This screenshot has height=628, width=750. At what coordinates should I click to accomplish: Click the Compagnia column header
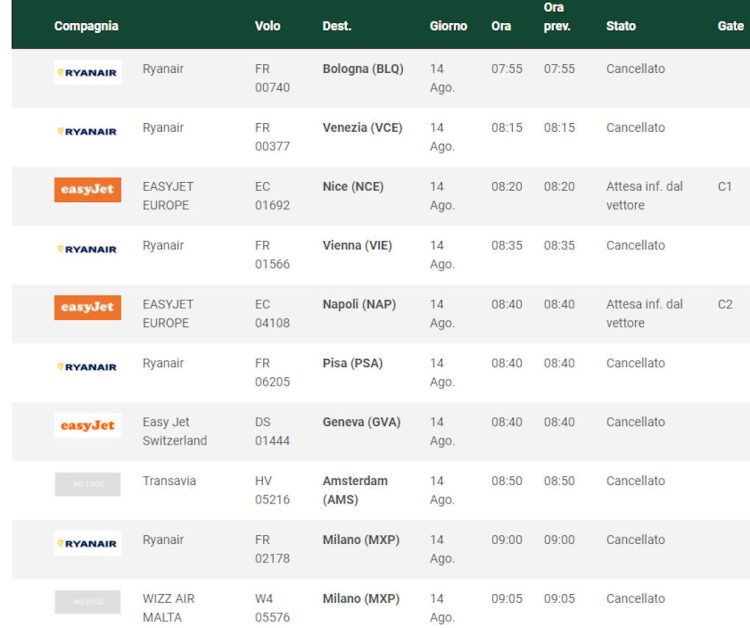coord(86,26)
